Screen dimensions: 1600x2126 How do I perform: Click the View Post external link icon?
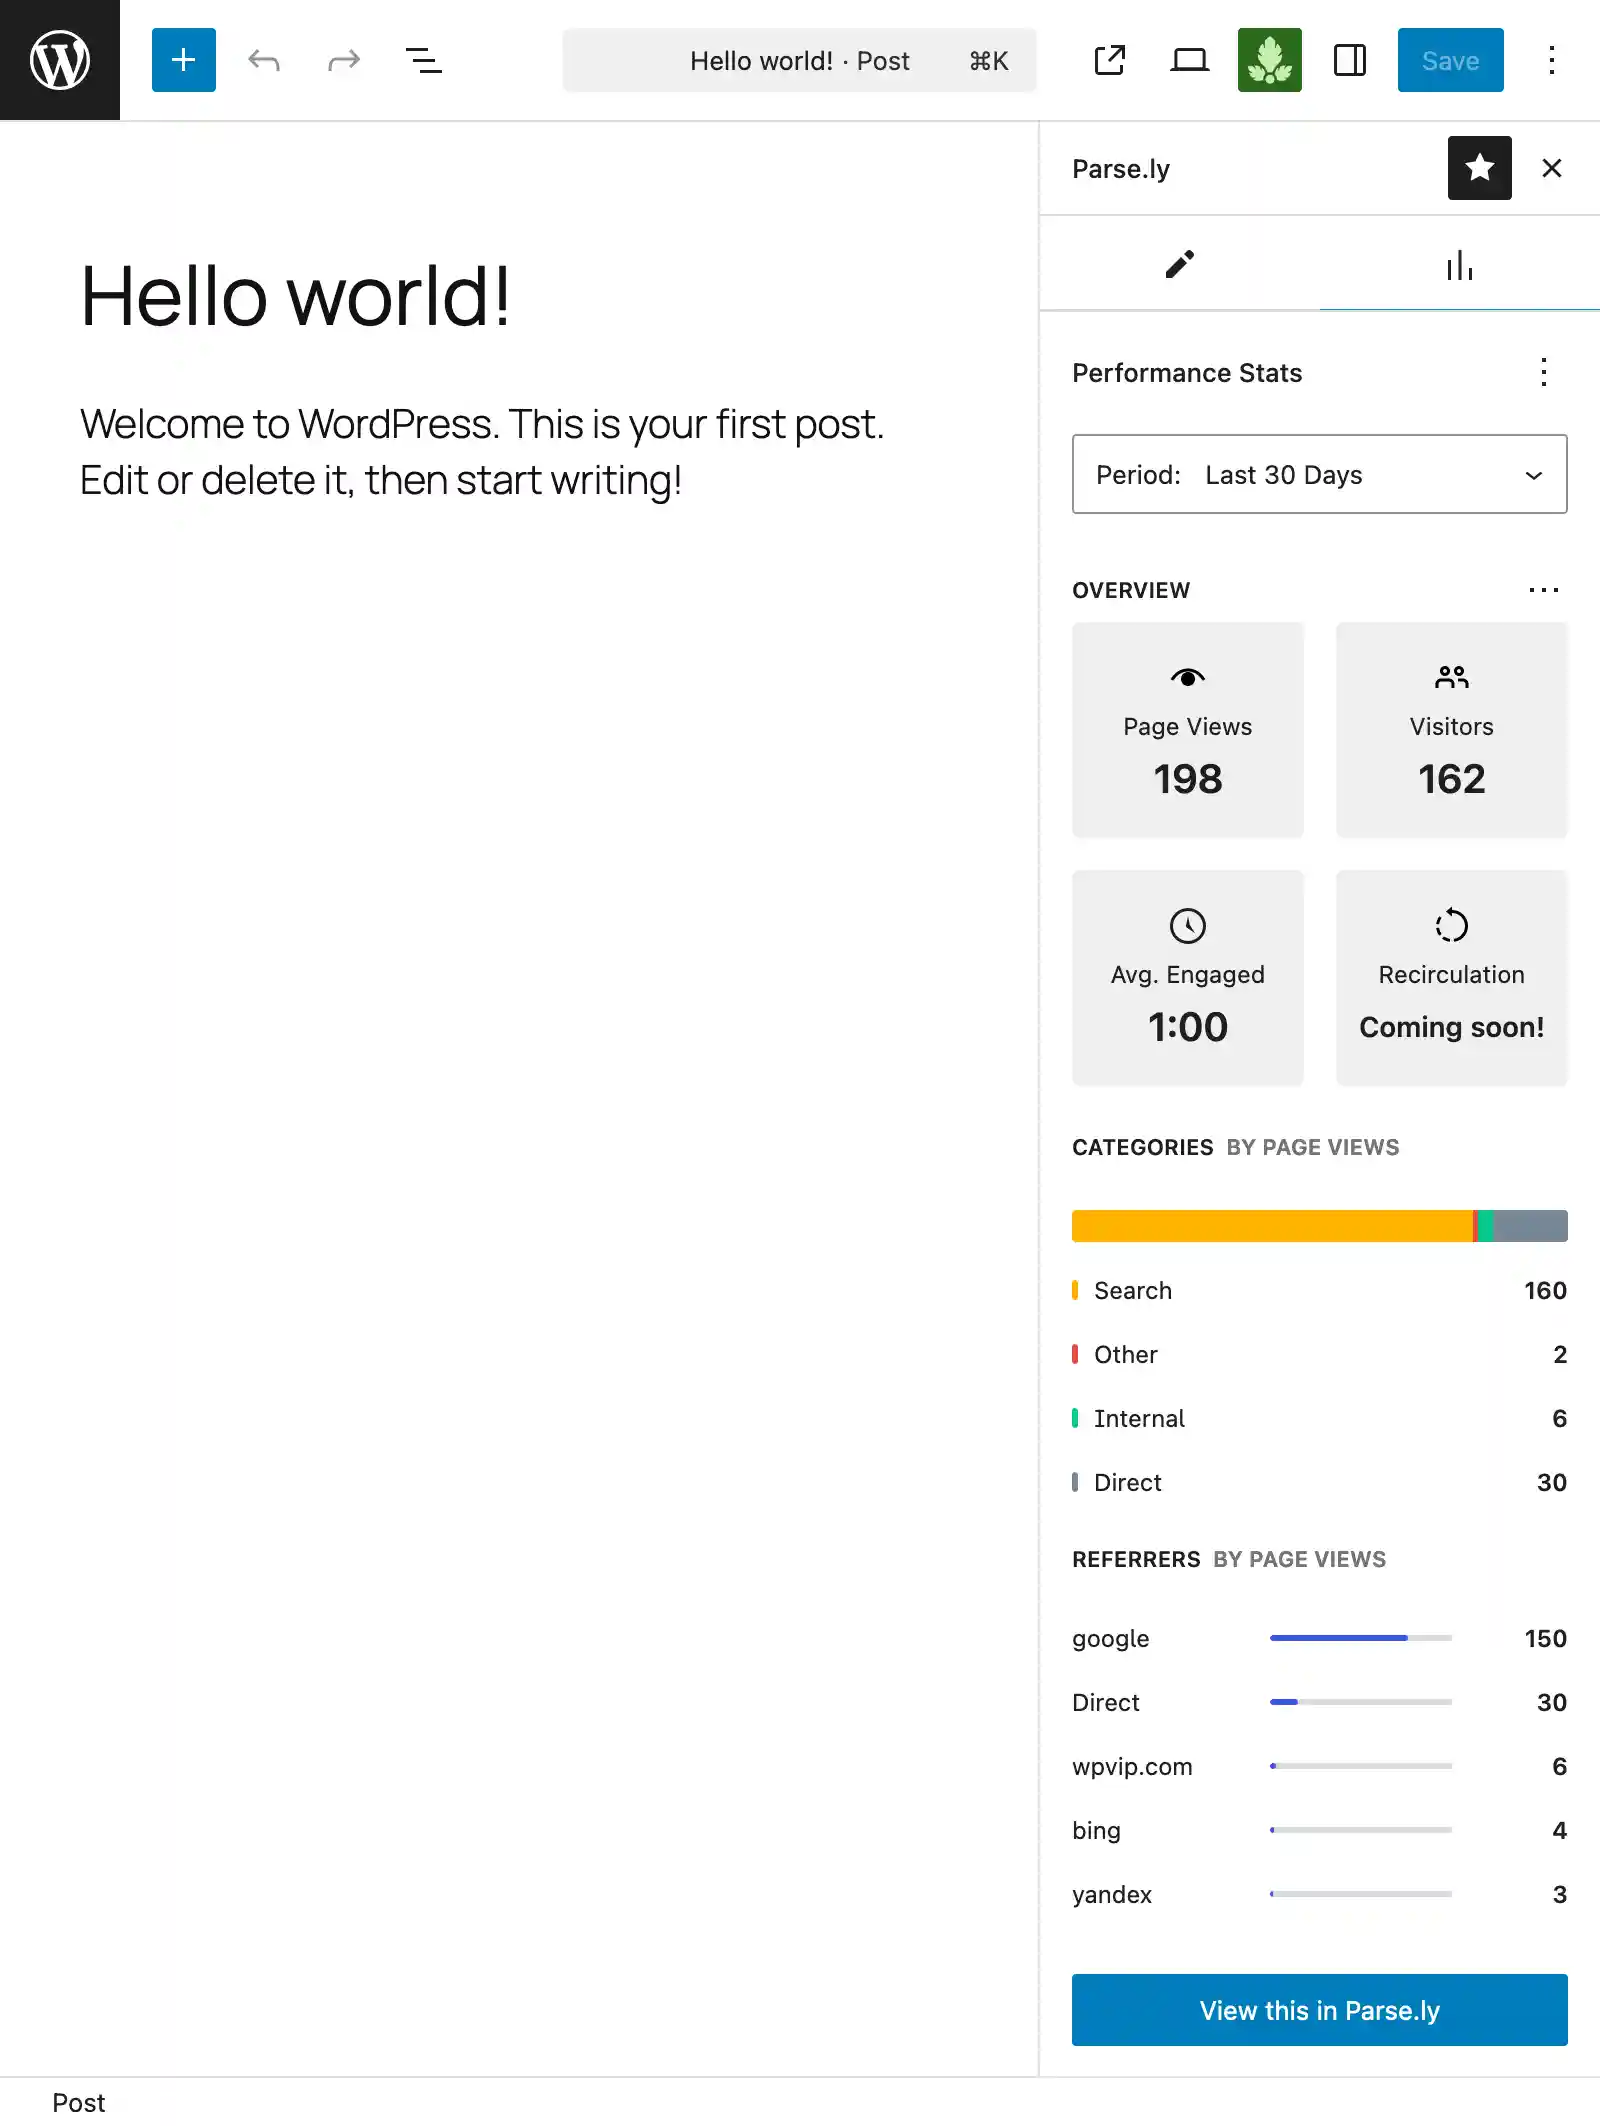(1109, 60)
